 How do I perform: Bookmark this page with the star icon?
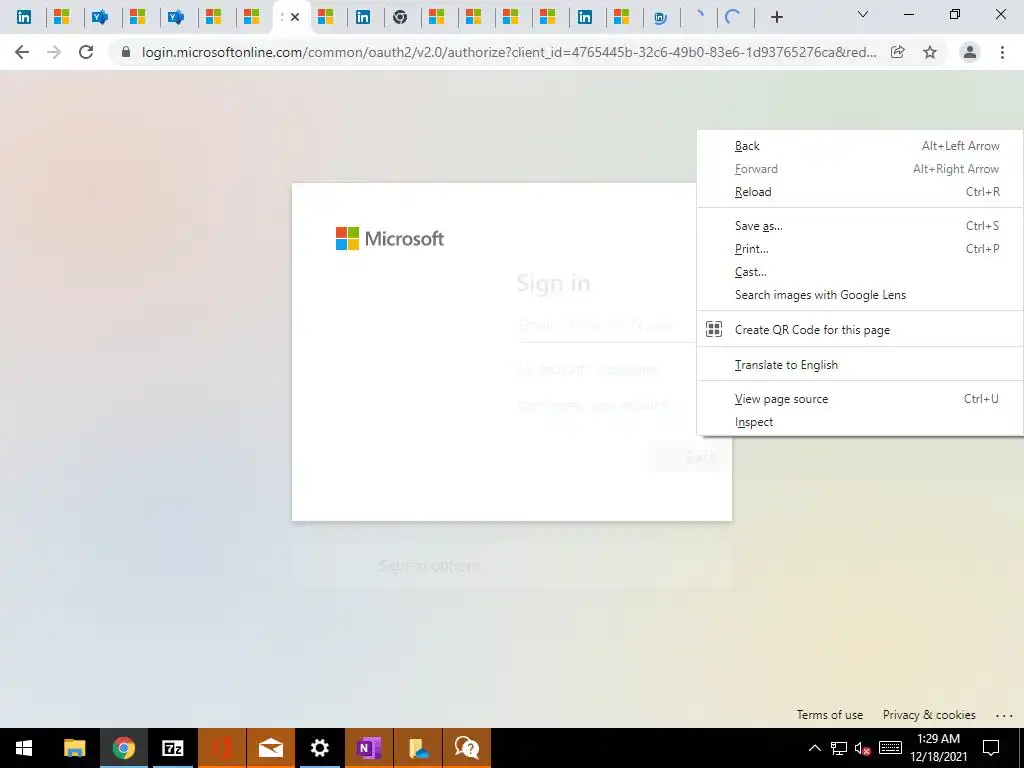tap(930, 52)
